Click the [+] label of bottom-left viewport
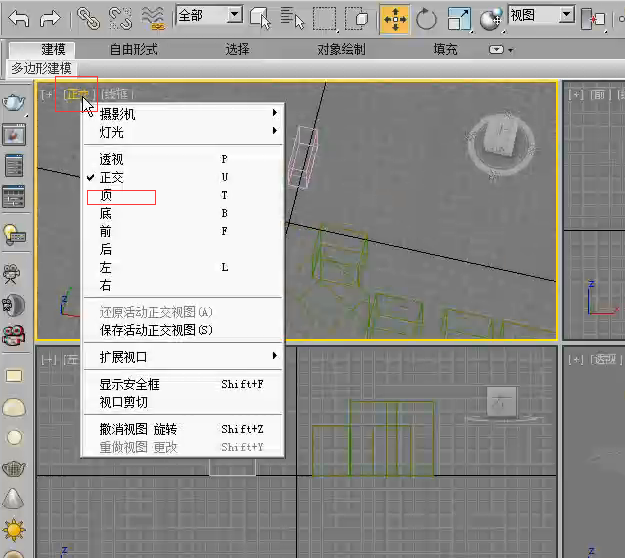The width and height of the screenshot is (625, 558). point(49,360)
